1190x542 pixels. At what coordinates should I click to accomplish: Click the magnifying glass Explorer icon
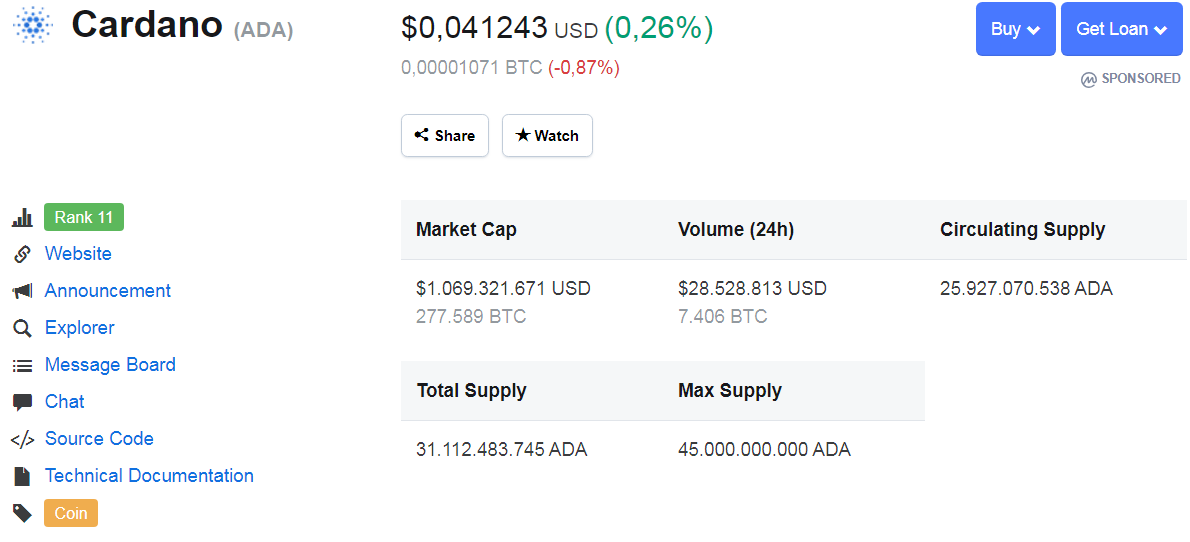pyautogui.click(x=22, y=328)
